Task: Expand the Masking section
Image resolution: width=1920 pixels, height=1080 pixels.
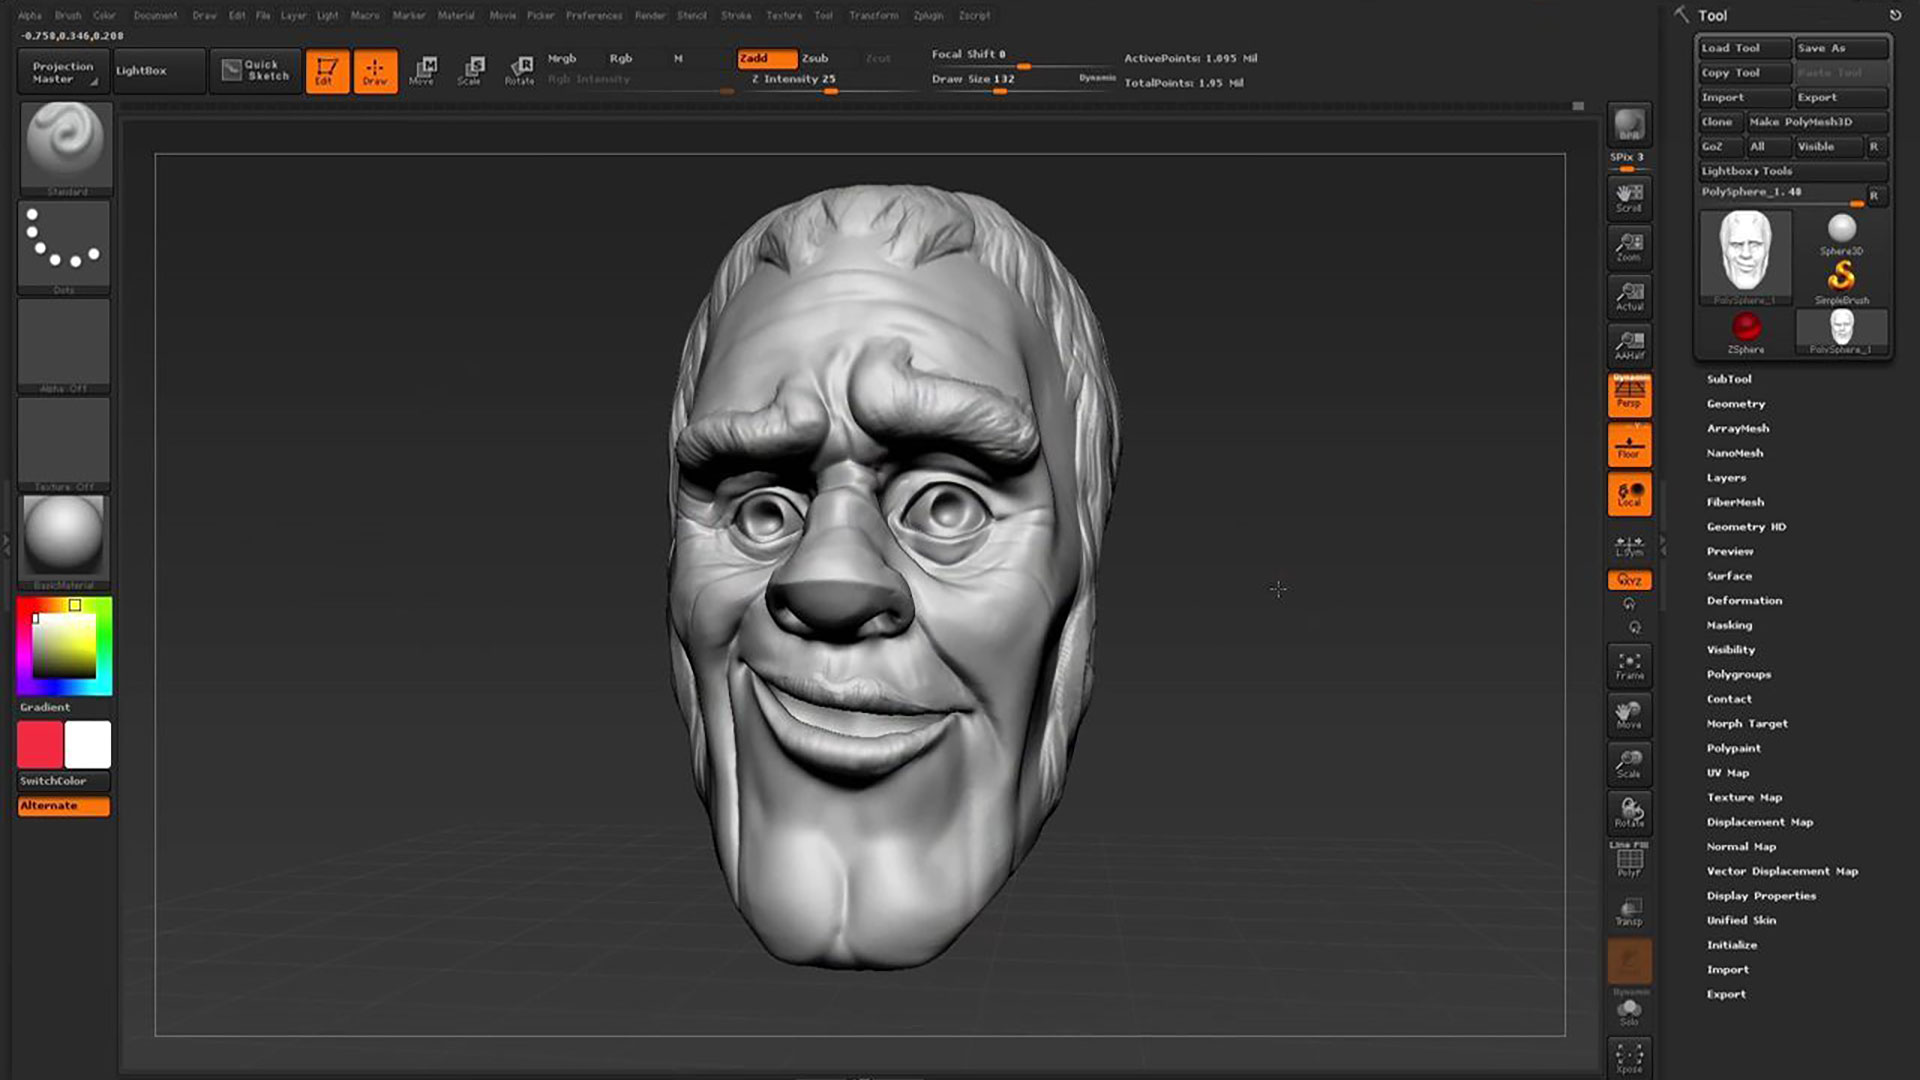Action: (1729, 625)
